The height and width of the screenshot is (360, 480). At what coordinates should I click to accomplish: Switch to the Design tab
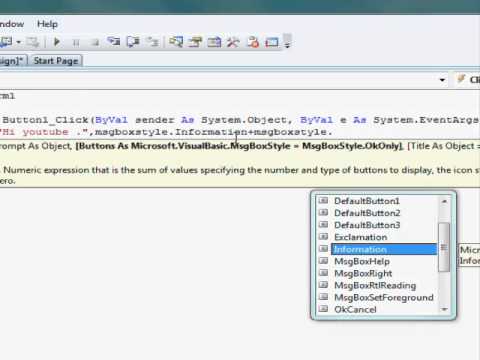(x=12, y=61)
